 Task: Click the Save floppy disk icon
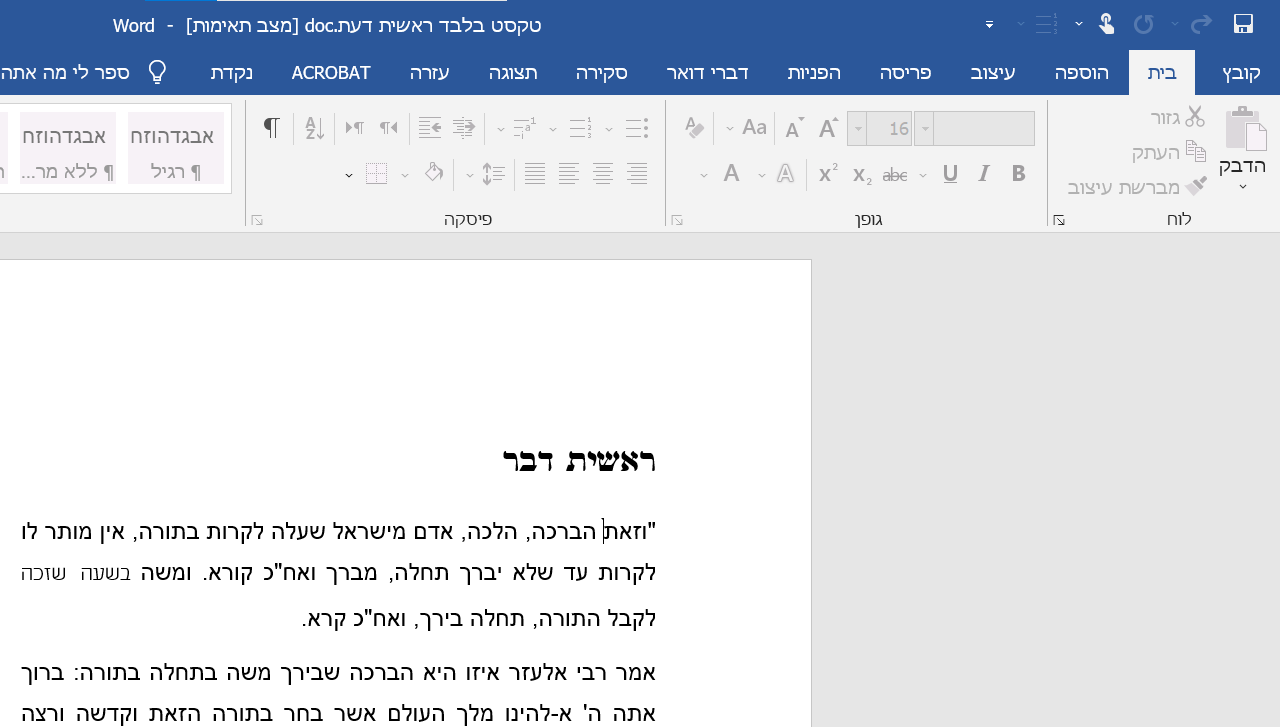point(1243,24)
